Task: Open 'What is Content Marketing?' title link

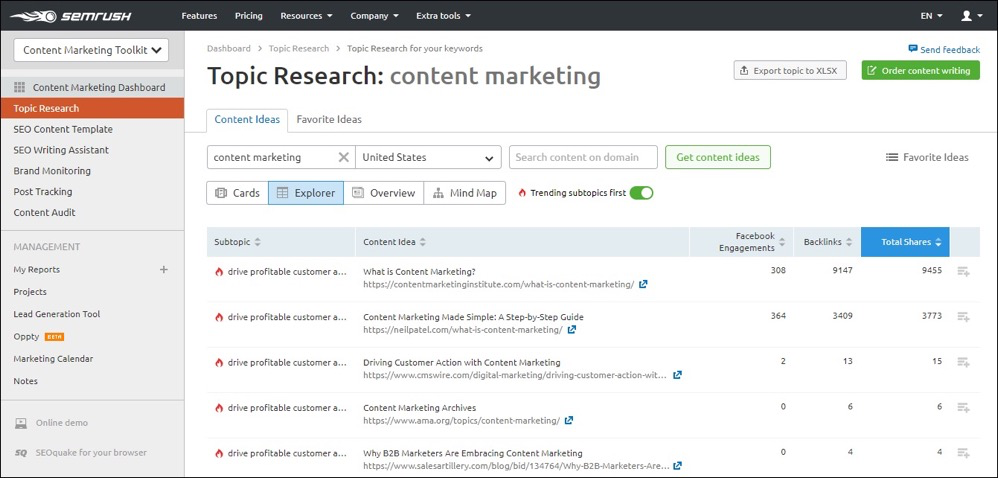Action: coord(419,272)
